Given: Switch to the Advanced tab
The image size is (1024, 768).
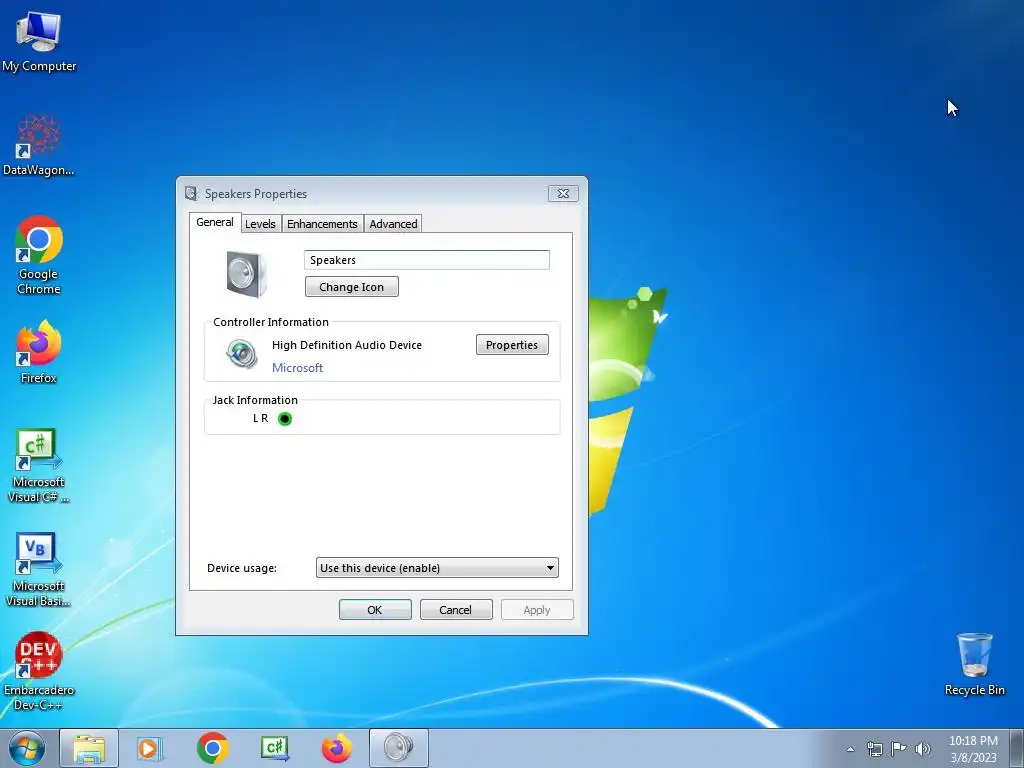Looking at the screenshot, I should 393,223.
